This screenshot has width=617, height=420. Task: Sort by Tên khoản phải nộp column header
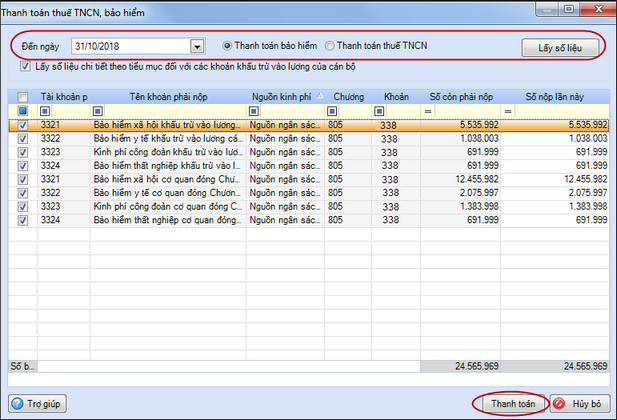coord(168,97)
